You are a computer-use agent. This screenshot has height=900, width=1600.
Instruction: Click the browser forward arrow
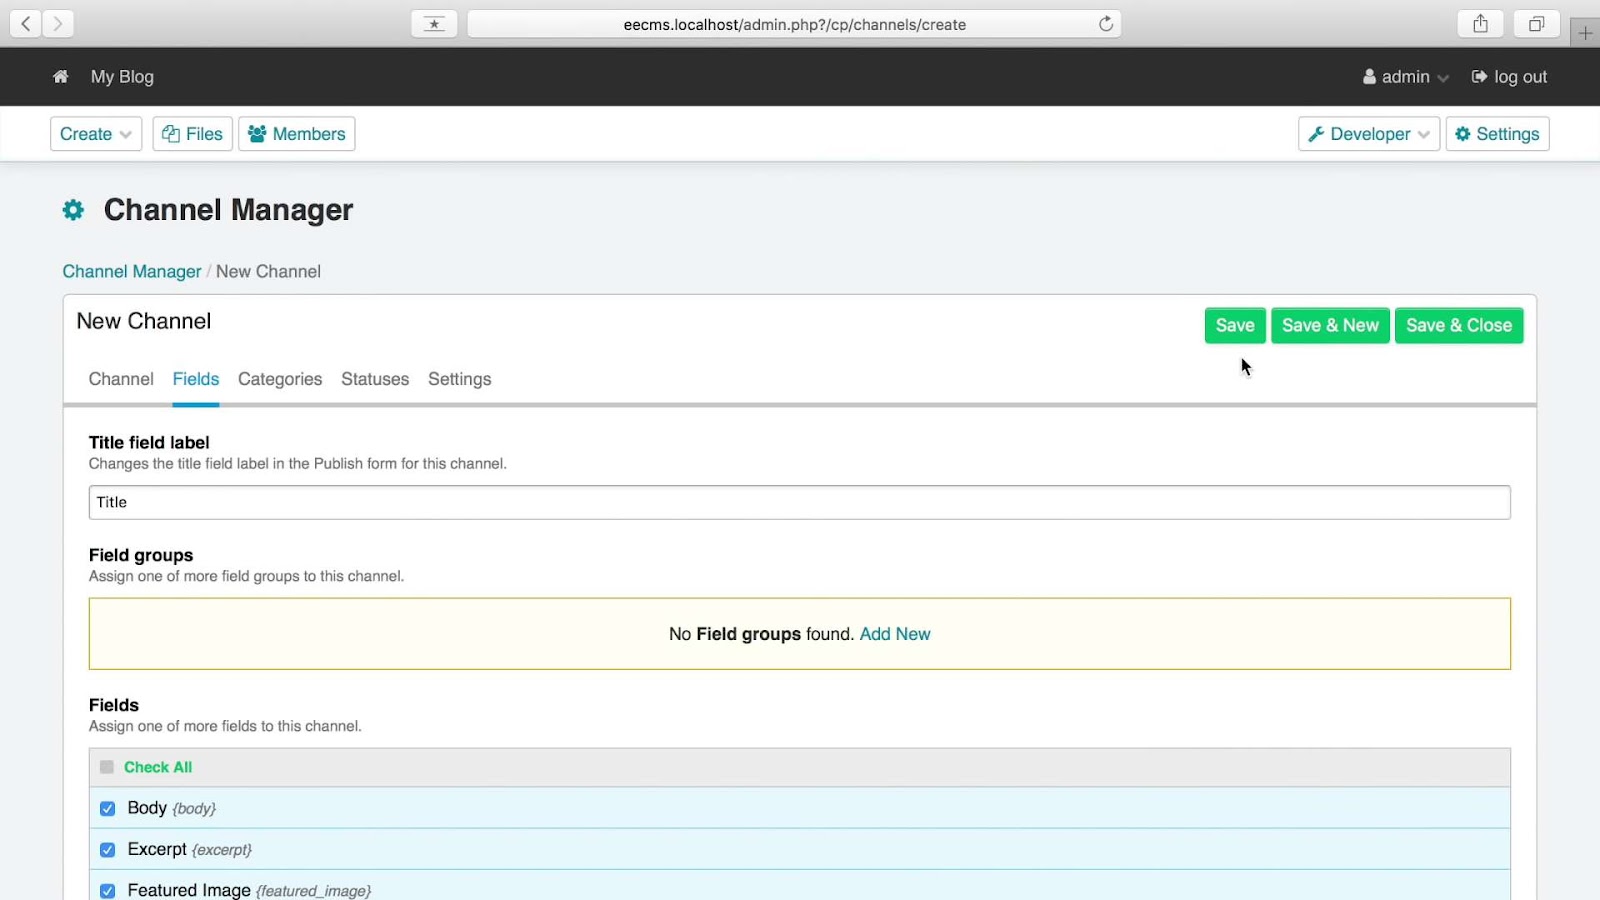click(x=58, y=23)
